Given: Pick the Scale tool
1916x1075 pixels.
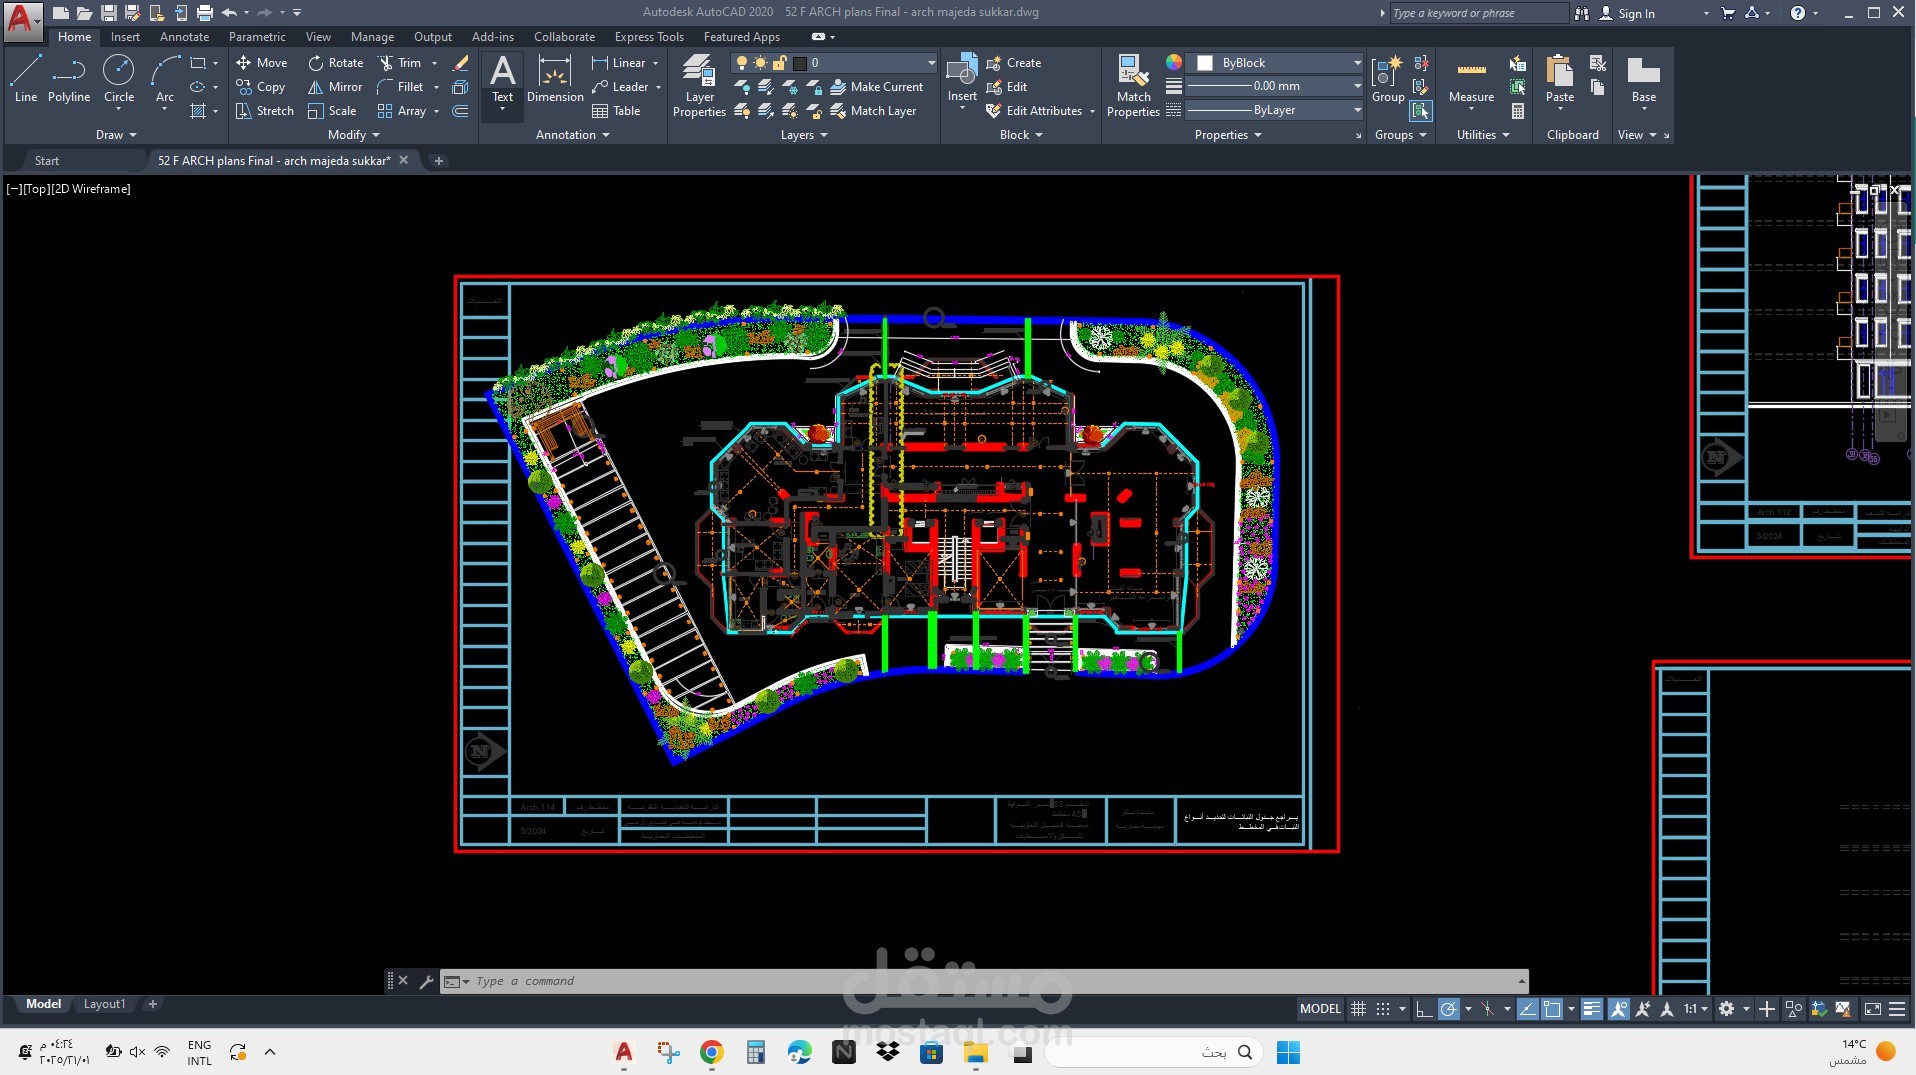Looking at the screenshot, I should (332, 111).
